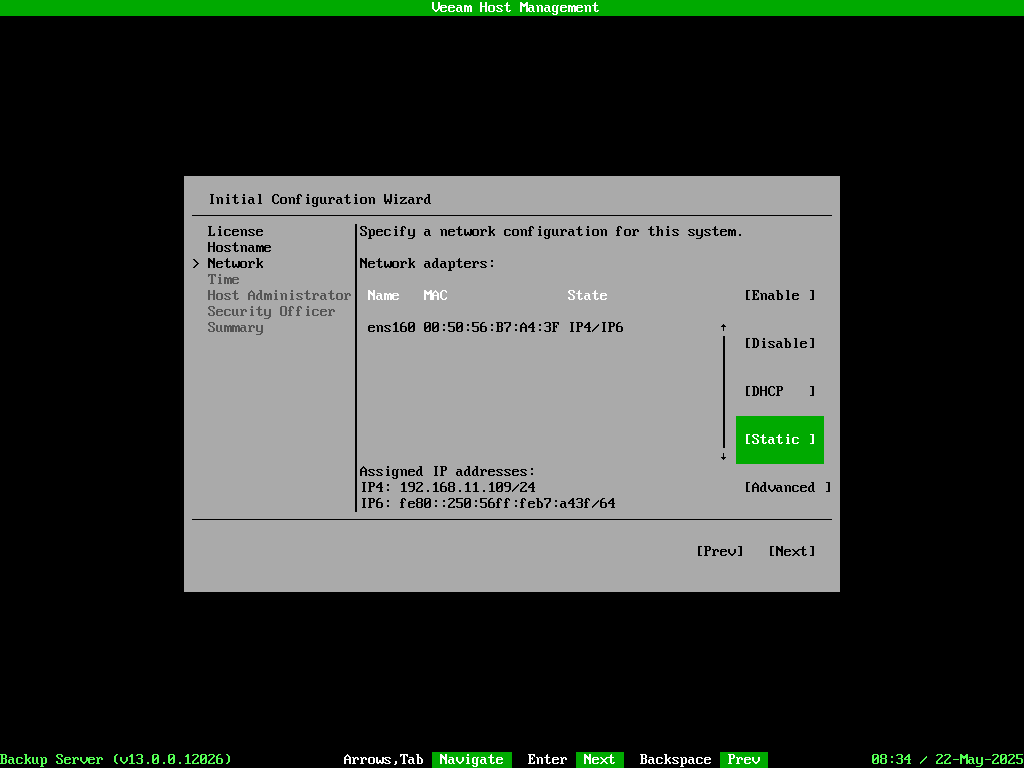1024x768 pixels.
Task: Go to the Next wizard step
Action: (x=792, y=551)
